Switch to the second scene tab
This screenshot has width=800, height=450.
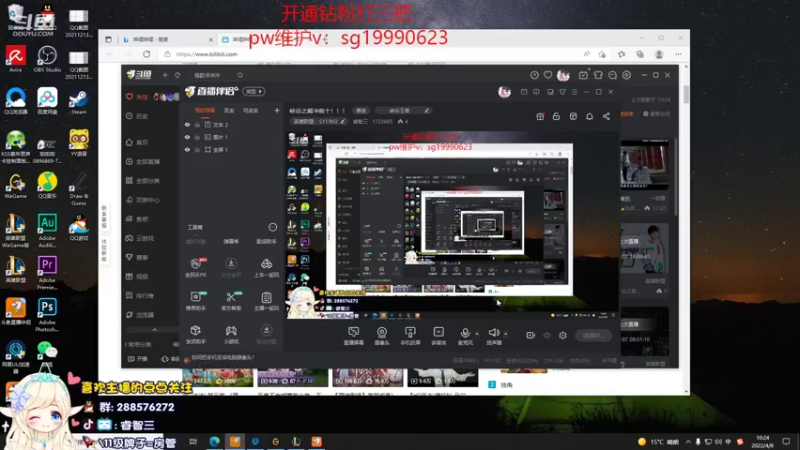pos(229,110)
